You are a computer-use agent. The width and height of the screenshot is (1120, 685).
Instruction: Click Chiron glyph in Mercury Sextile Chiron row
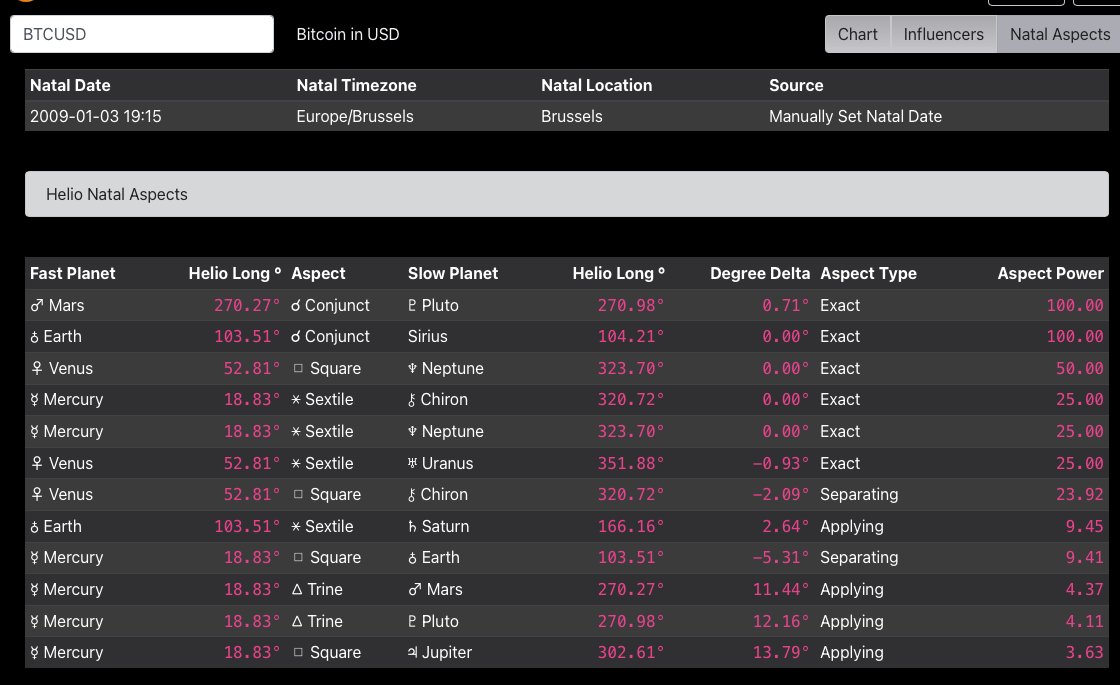click(x=411, y=400)
